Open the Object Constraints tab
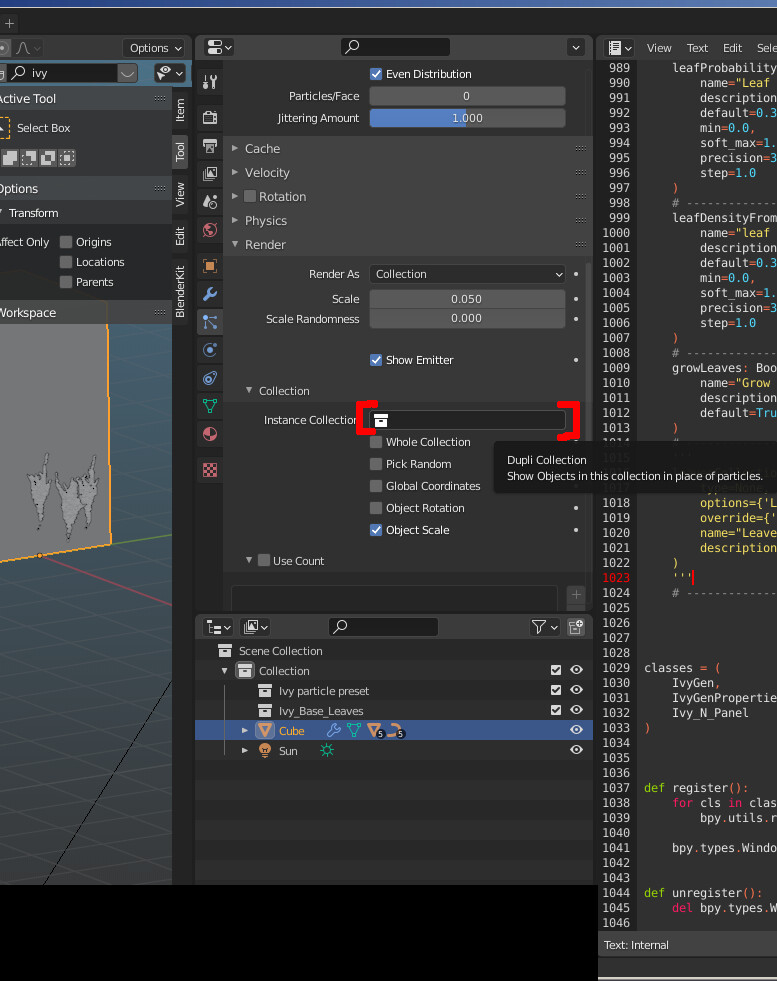 [210, 378]
